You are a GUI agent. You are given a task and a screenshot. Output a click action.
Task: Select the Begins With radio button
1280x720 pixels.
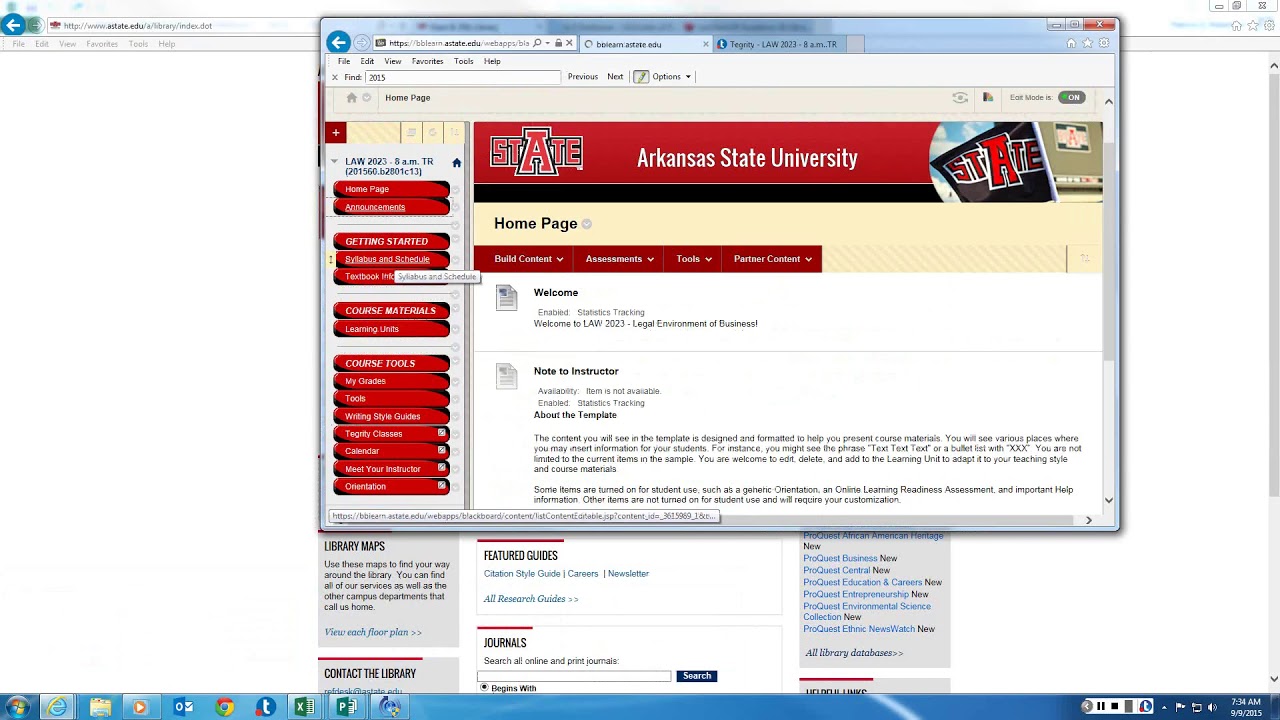click(485, 688)
